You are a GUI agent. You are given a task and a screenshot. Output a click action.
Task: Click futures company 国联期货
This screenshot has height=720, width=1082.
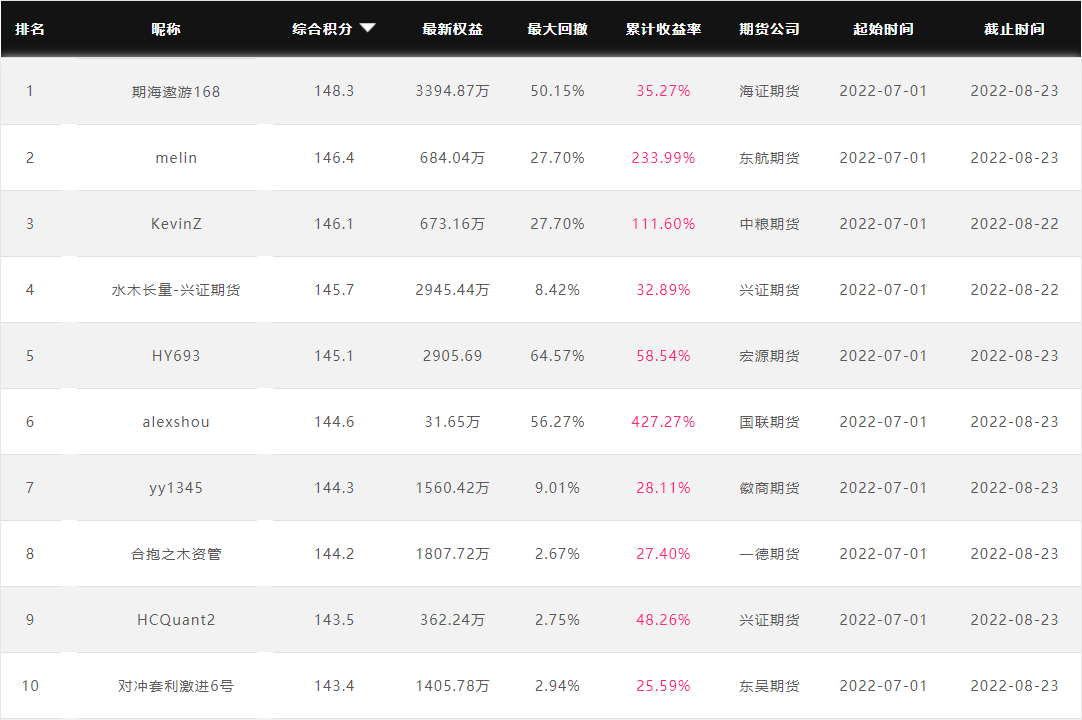pos(769,422)
